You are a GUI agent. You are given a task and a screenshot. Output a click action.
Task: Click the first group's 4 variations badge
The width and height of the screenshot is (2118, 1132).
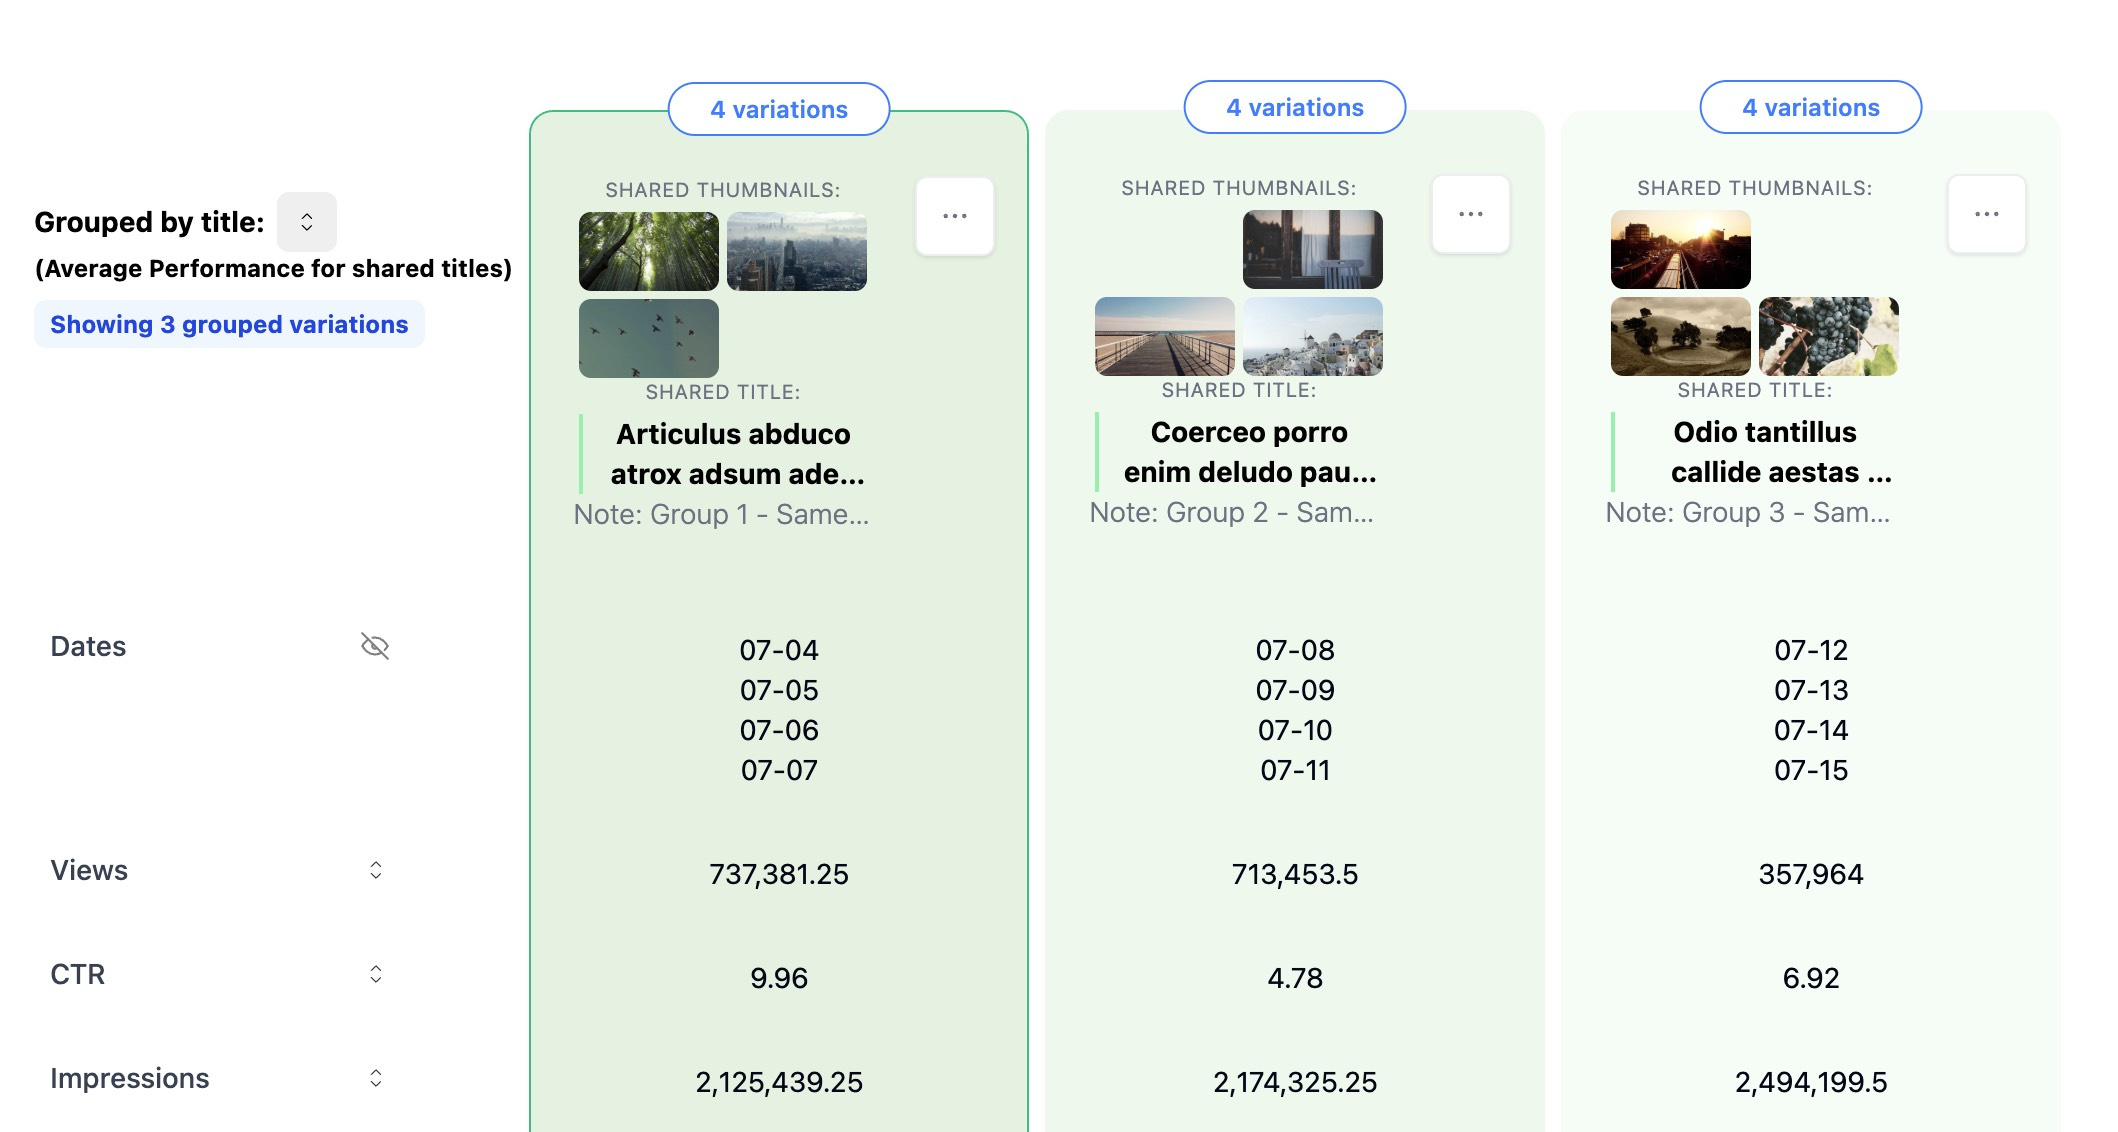[779, 109]
